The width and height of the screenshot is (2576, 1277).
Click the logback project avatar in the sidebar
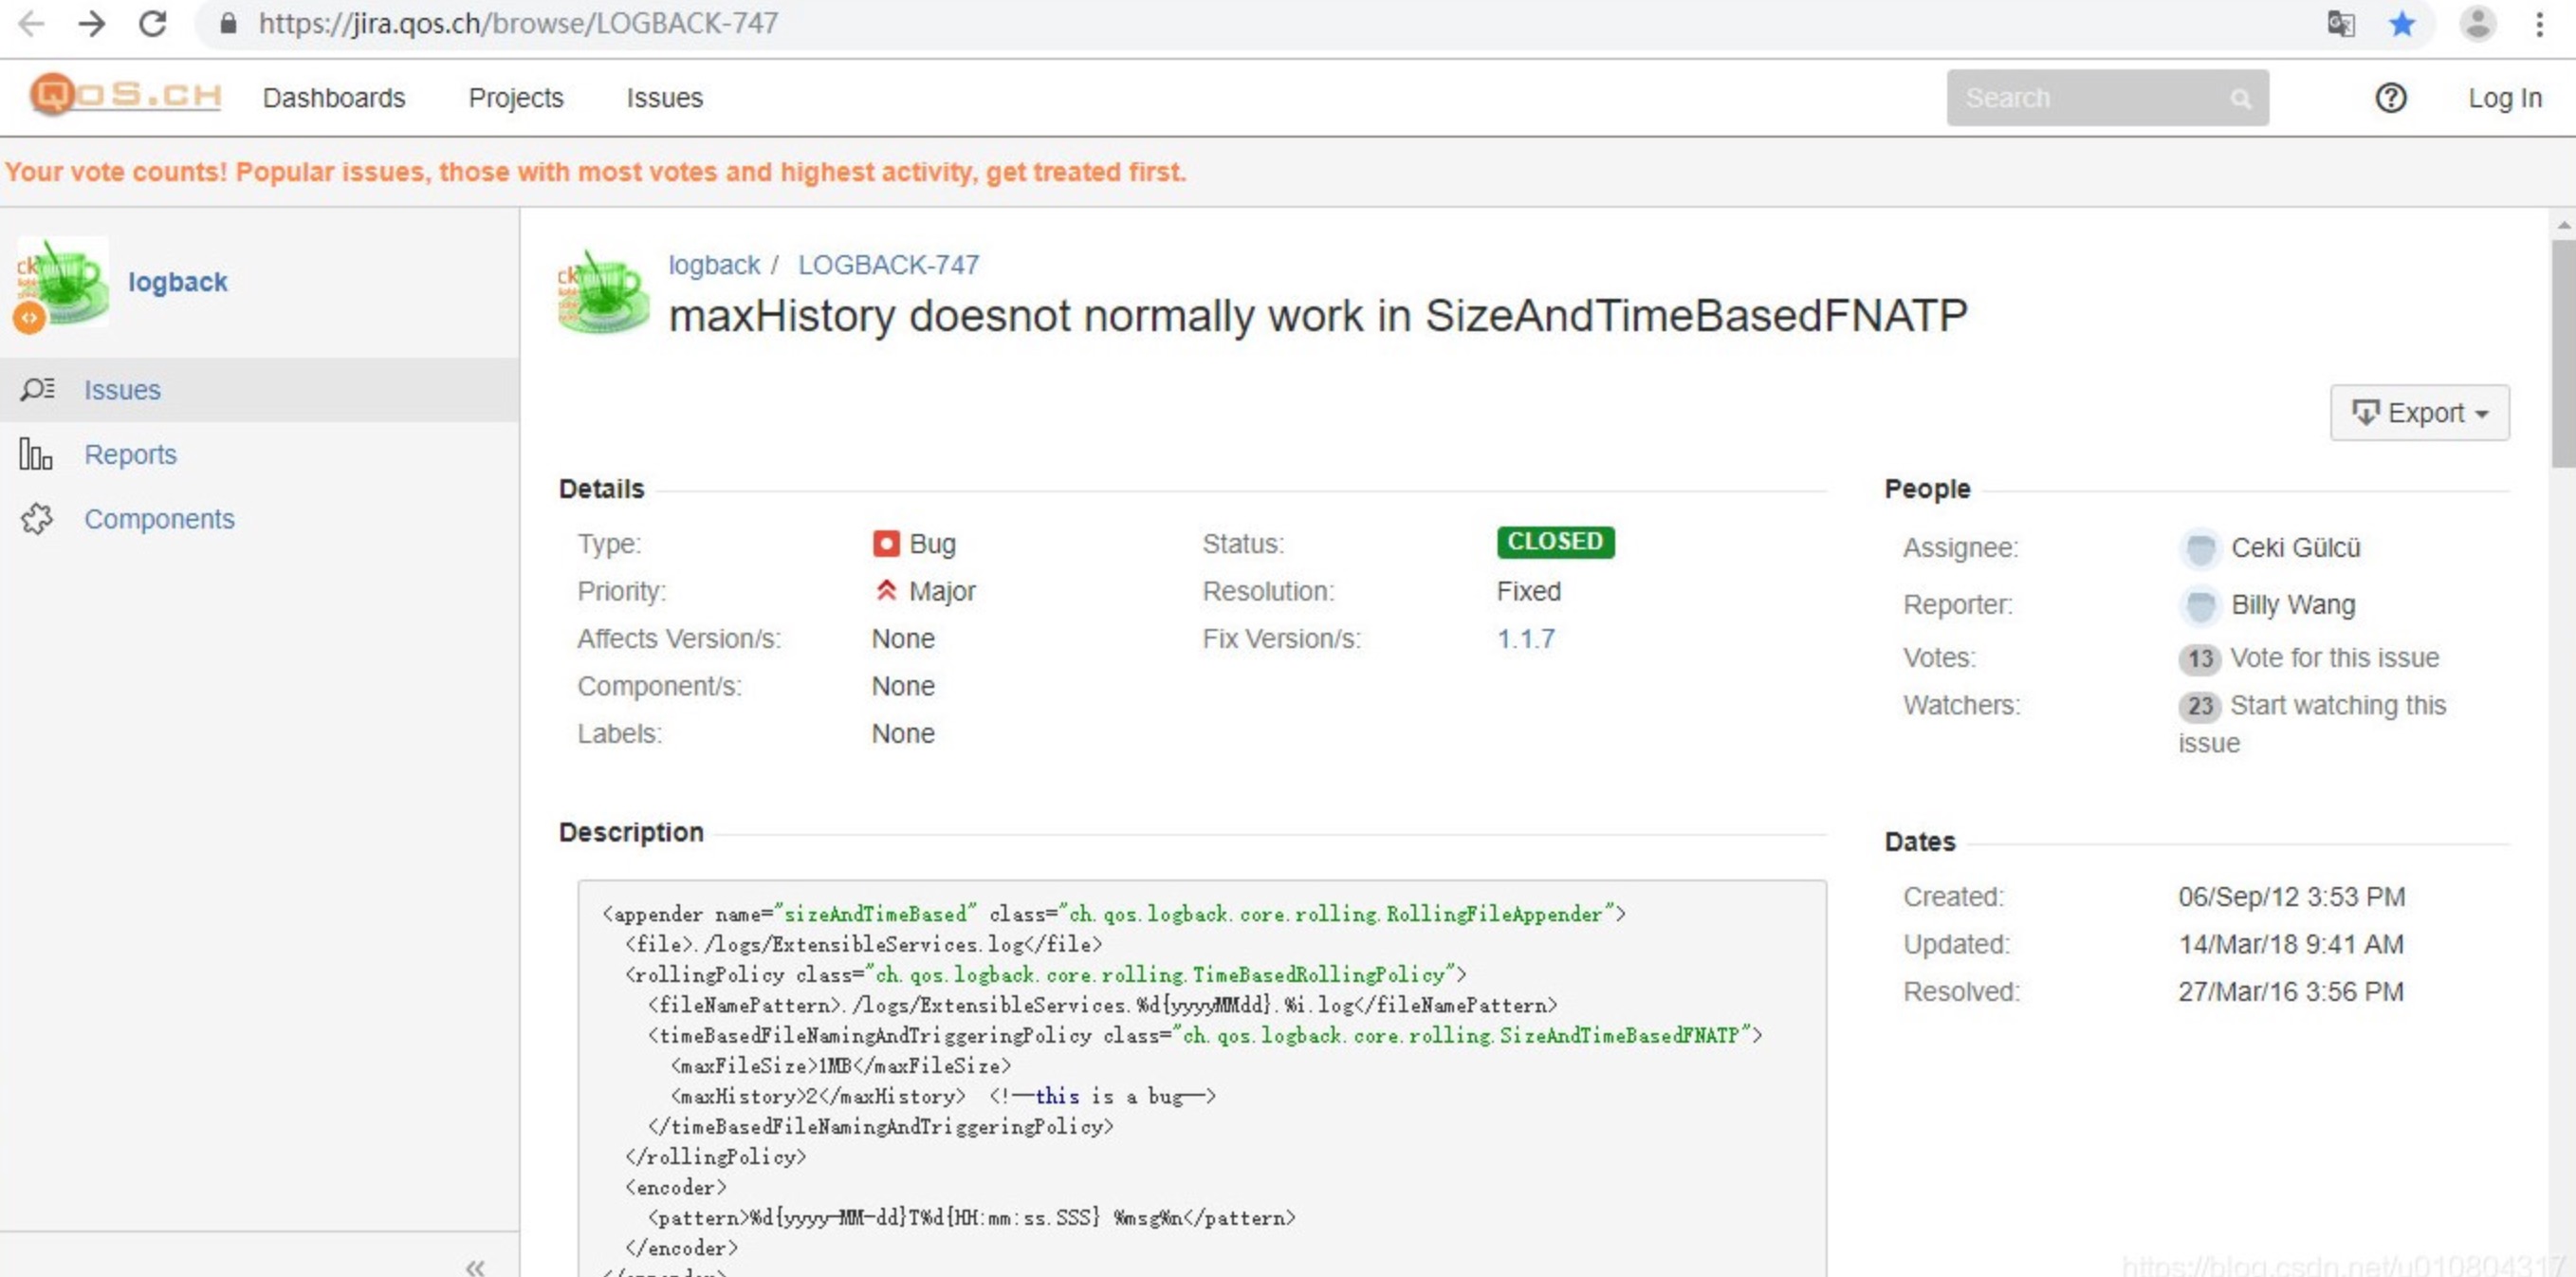pos(61,283)
